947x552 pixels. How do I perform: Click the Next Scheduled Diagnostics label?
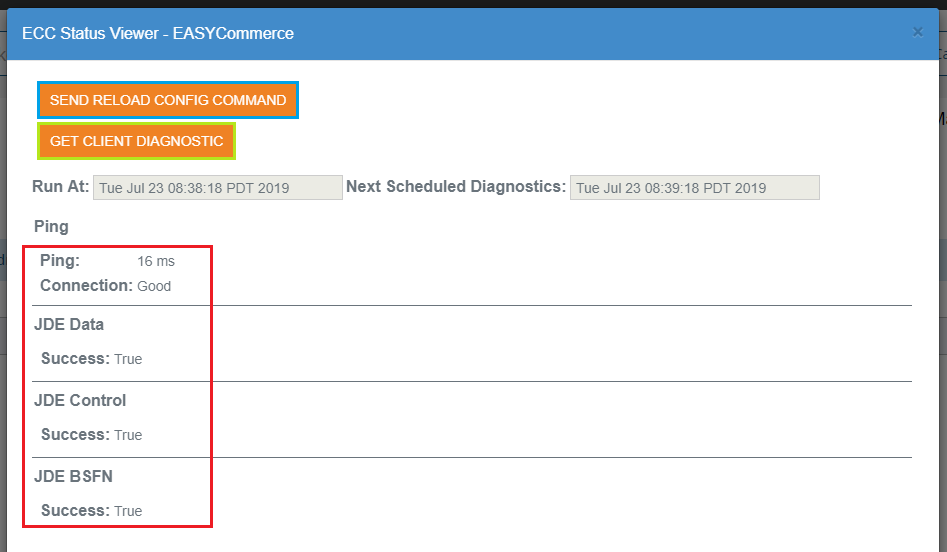coord(456,187)
